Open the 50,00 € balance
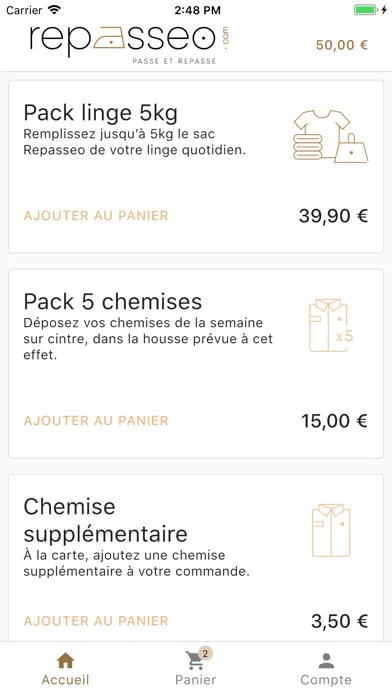The height and width of the screenshot is (696, 392). point(342,45)
